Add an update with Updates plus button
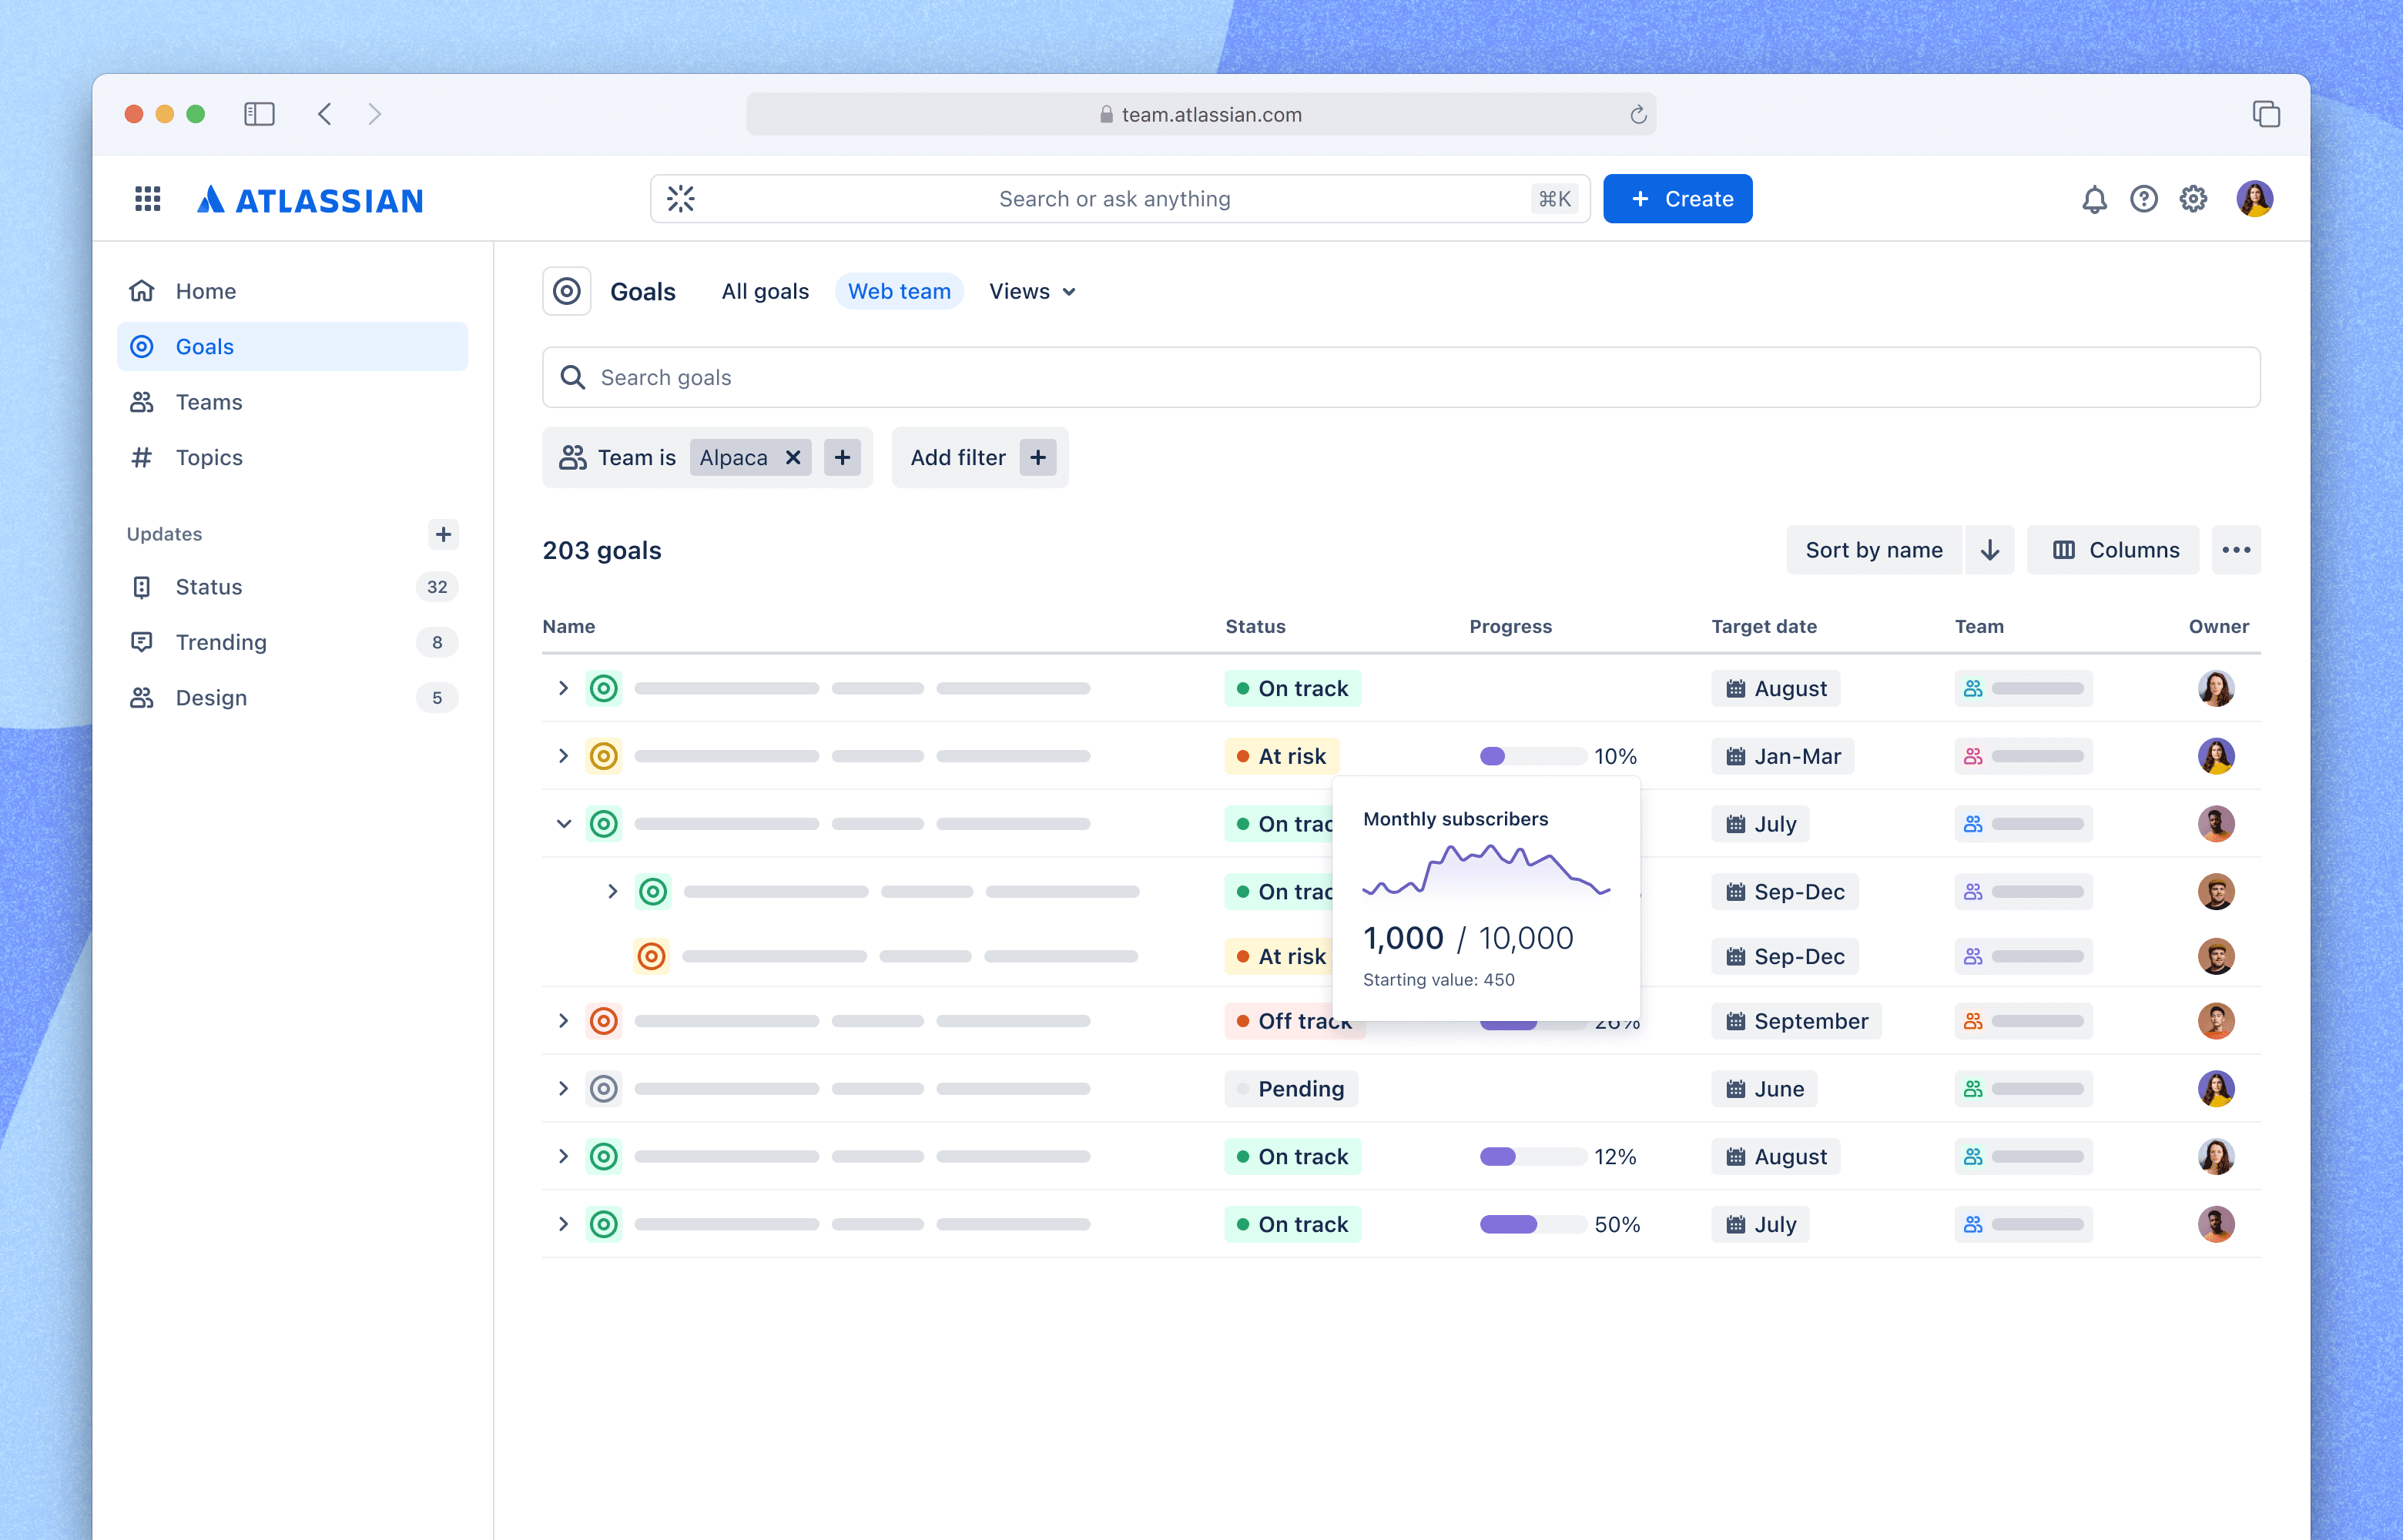 (443, 534)
